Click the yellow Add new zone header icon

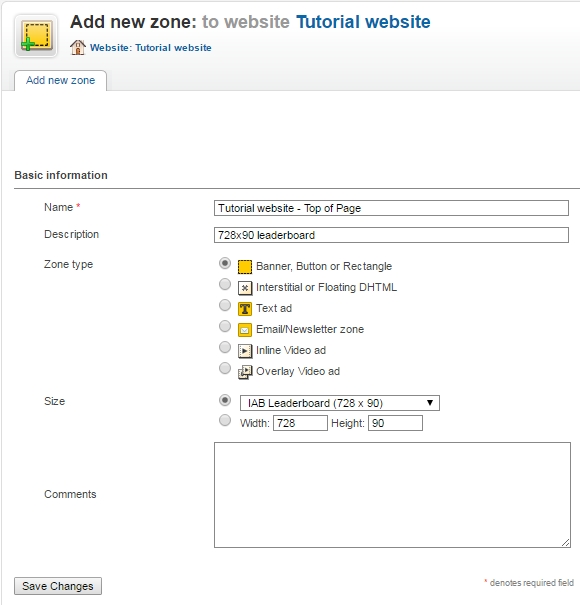point(36,36)
